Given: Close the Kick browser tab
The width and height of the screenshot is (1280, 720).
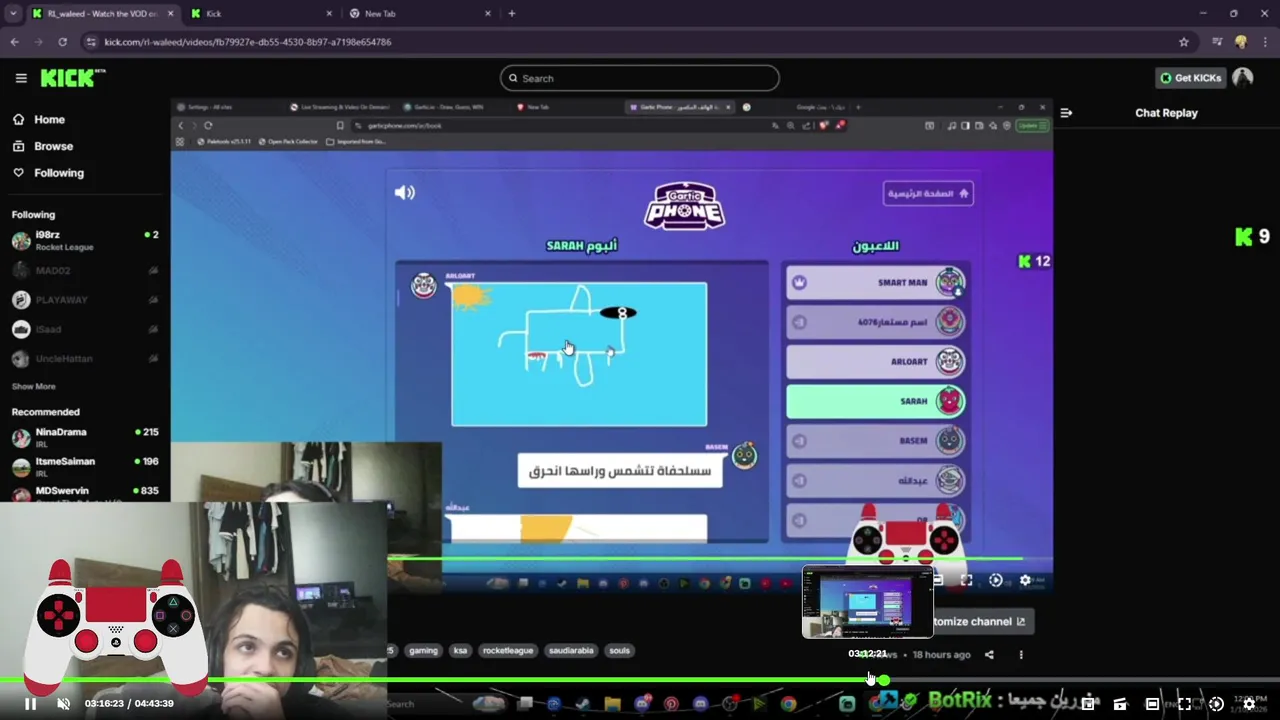Looking at the screenshot, I should click(328, 13).
